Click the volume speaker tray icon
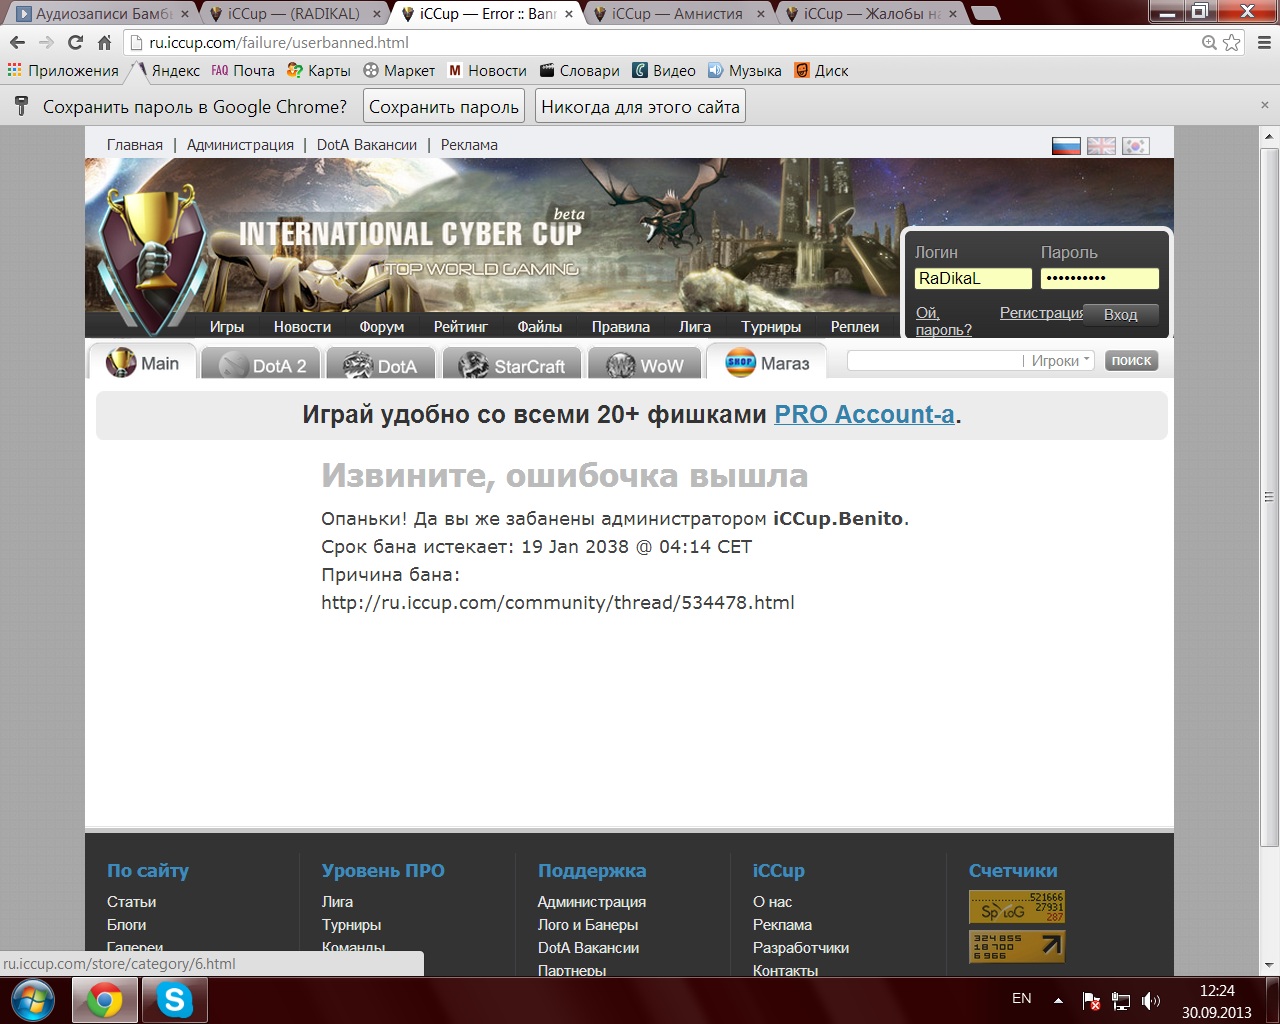The width and height of the screenshot is (1280, 1024). (1151, 1000)
